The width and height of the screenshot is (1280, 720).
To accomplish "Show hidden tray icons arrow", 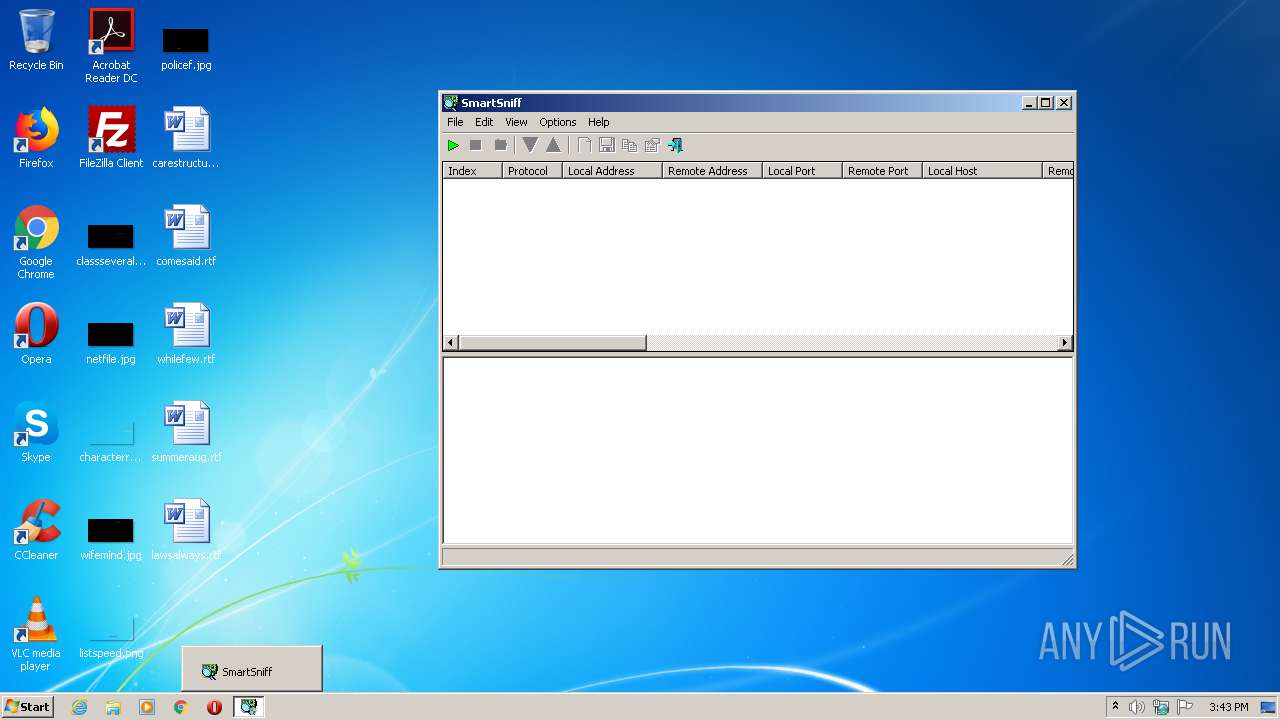I will click(1115, 707).
